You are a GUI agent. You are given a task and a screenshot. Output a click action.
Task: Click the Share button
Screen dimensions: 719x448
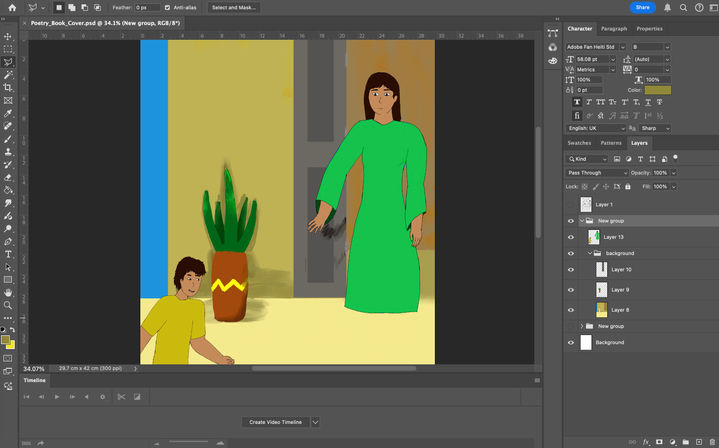(x=642, y=7)
